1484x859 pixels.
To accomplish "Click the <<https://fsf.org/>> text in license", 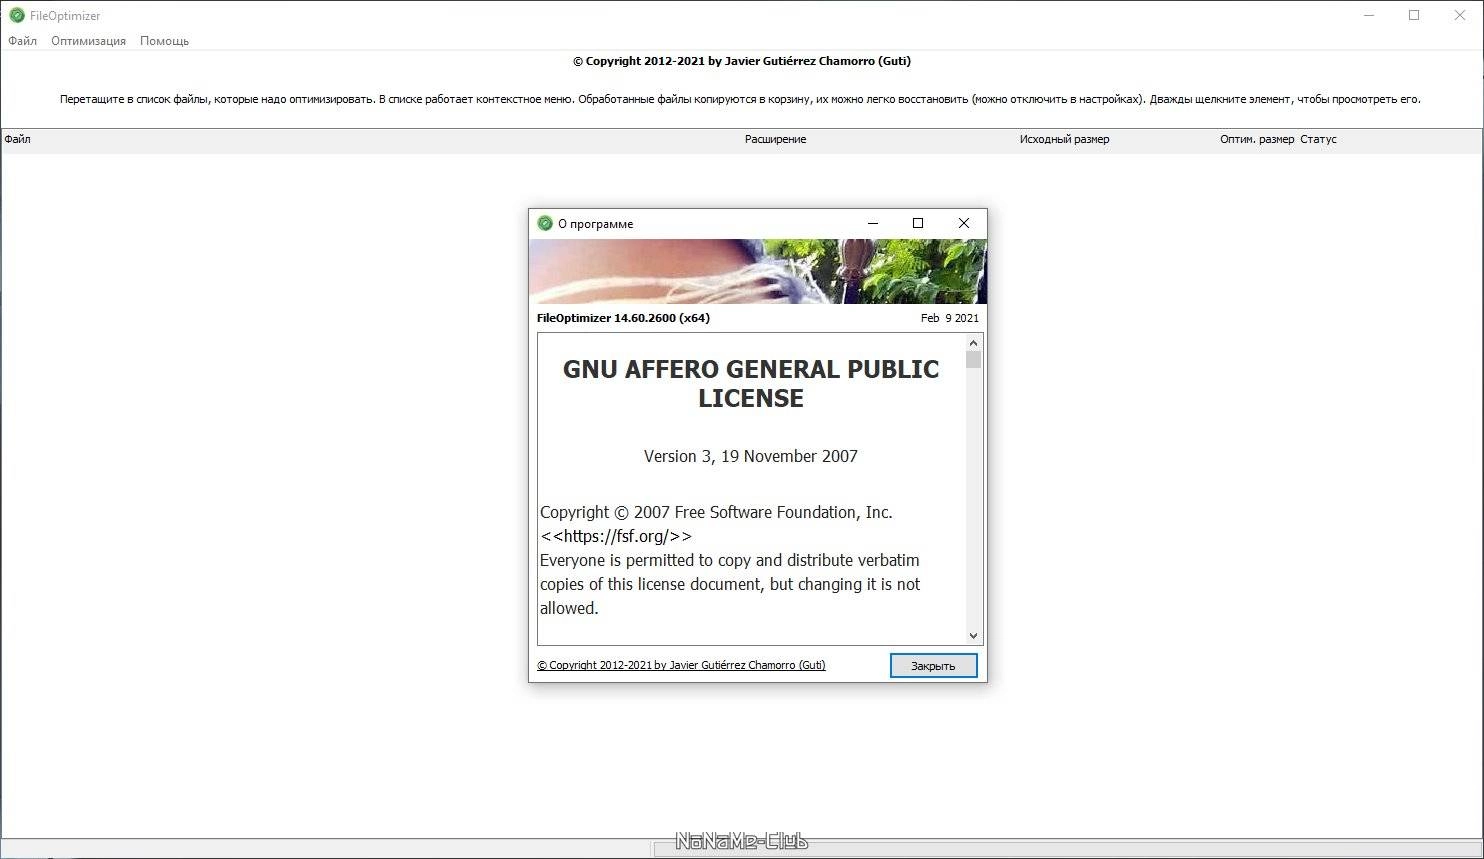I will (616, 536).
